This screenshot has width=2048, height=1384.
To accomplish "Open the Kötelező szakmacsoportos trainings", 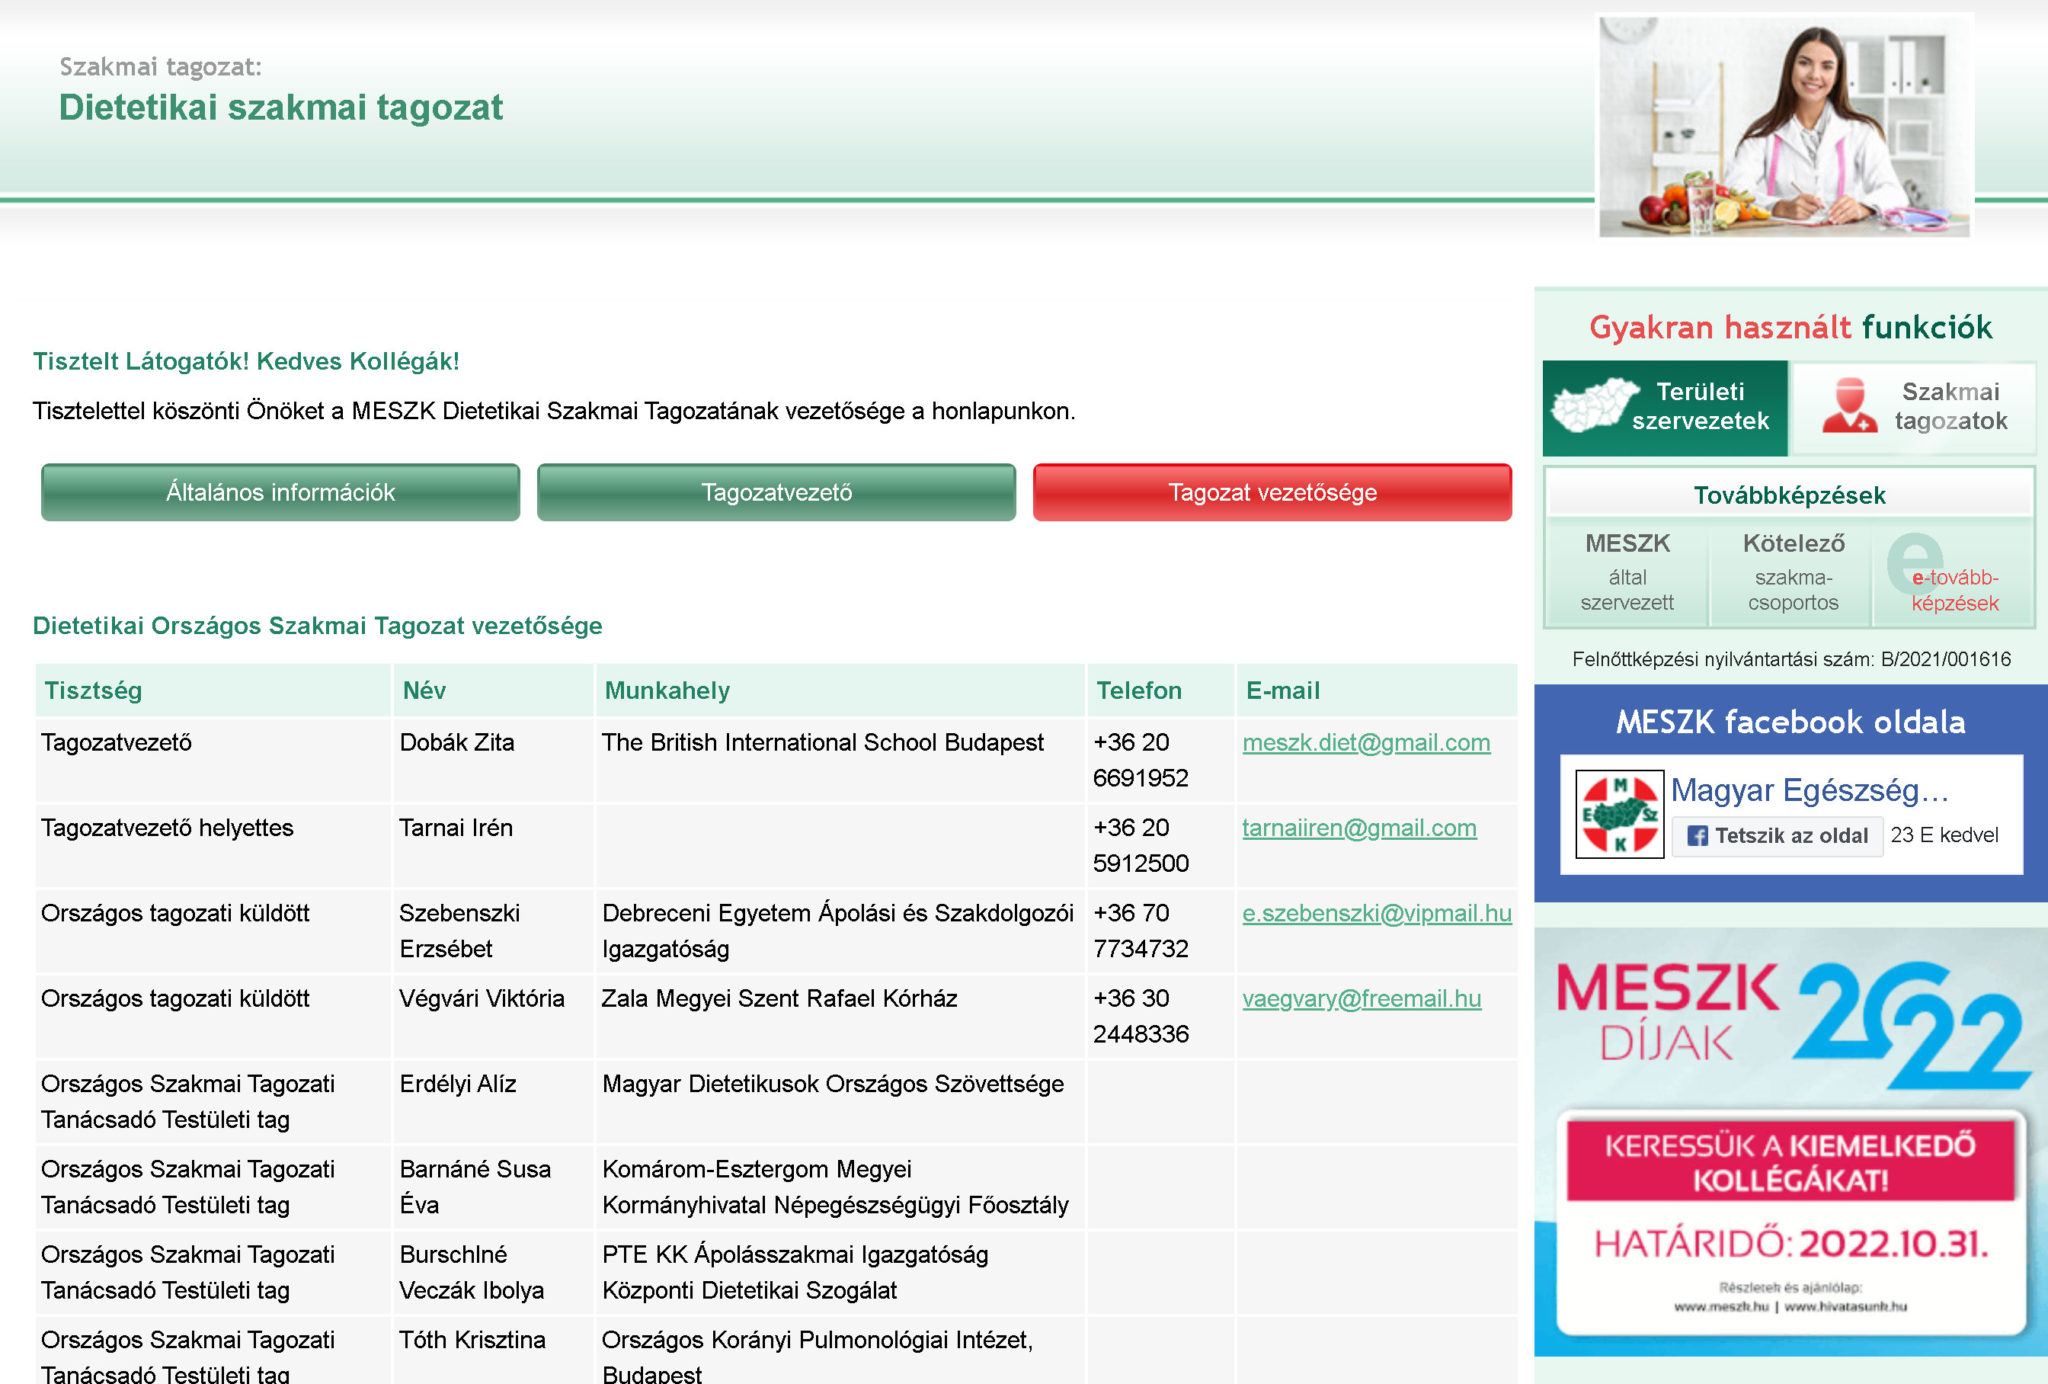I will coord(1792,573).
